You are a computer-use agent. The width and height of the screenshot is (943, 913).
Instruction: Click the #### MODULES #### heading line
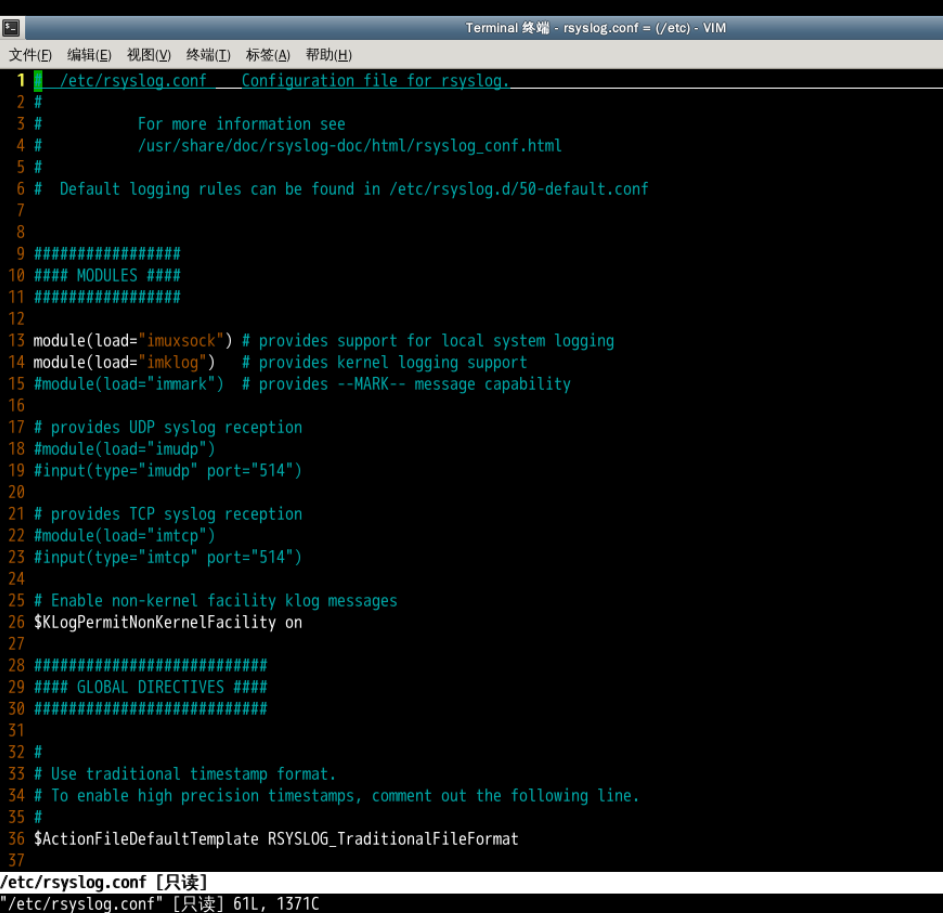(x=107, y=276)
